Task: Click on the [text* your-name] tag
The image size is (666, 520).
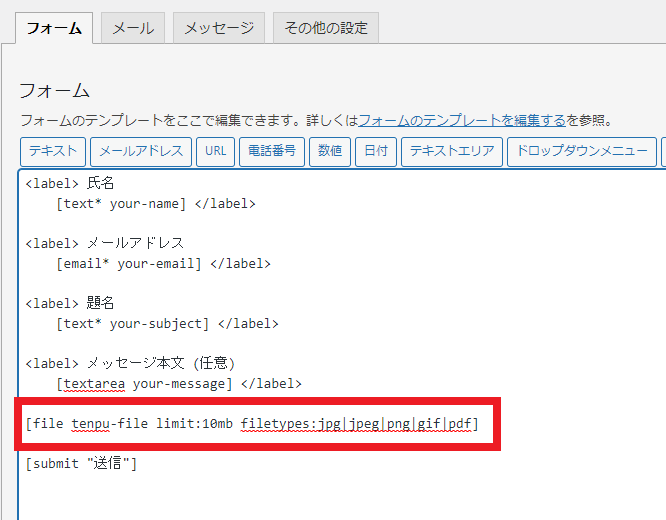Action: (x=121, y=203)
